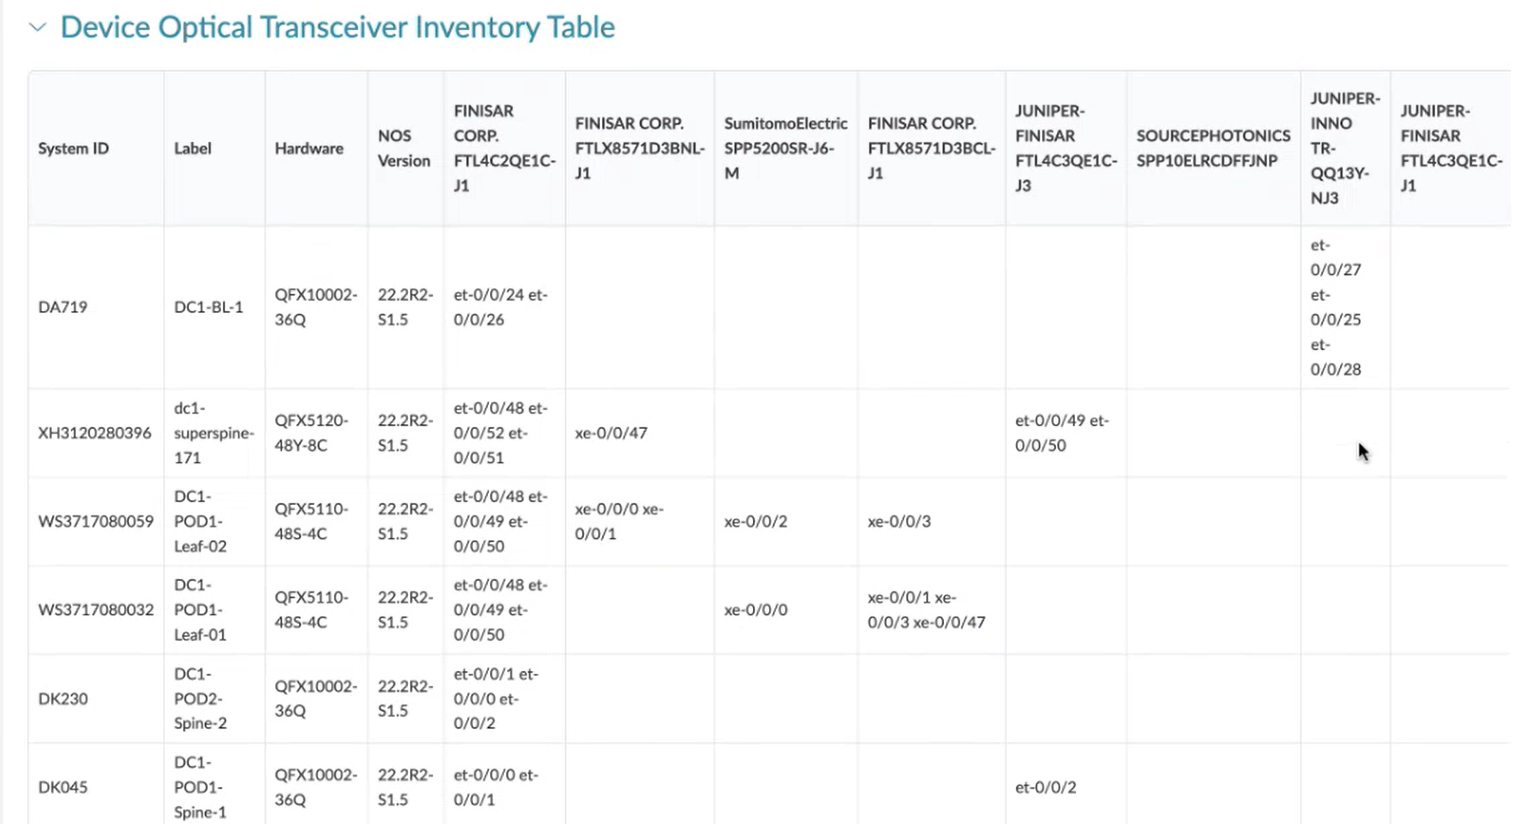Screen dimensions: 1525x824
Task: Click the QFX5120-48Y-8C hardware cell
Action: click(x=310, y=433)
